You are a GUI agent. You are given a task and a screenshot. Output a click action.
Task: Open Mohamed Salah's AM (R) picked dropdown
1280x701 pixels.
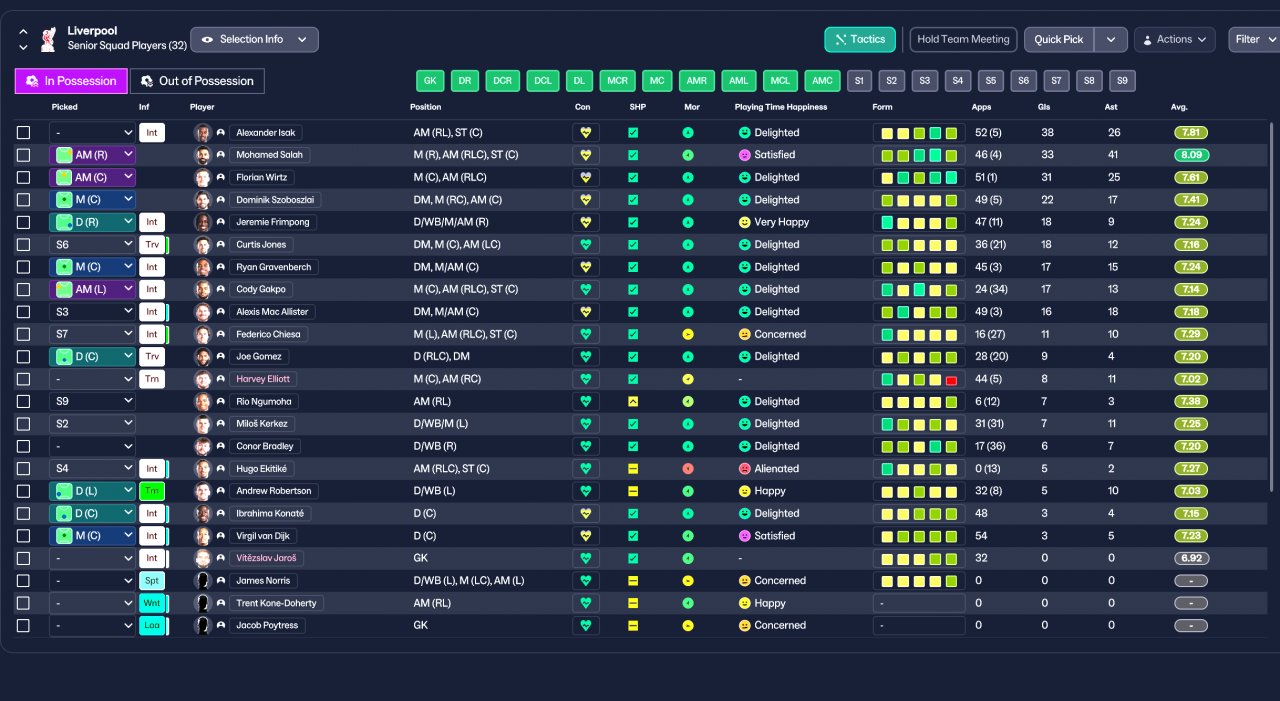[93, 155]
